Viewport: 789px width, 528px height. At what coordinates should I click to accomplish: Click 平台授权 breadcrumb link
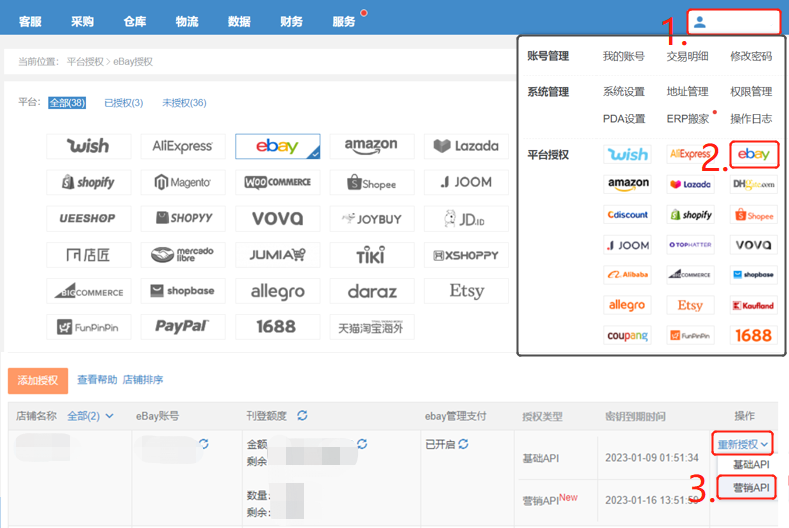(85, 62)
